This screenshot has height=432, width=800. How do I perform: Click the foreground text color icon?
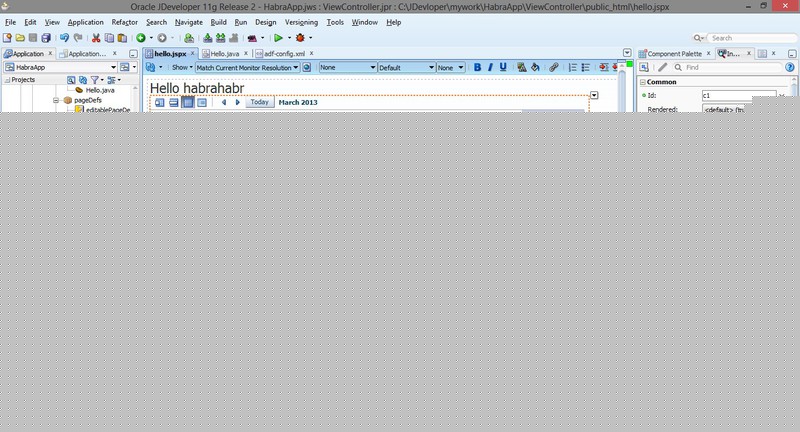521,67
